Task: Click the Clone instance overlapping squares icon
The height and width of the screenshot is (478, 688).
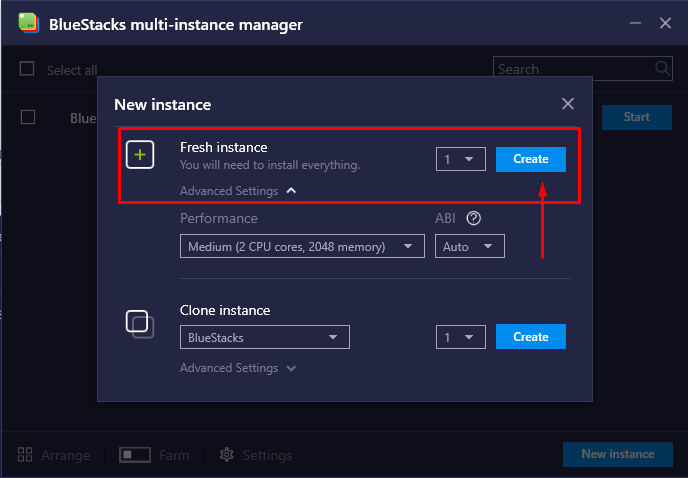Action: pos(140,324)
